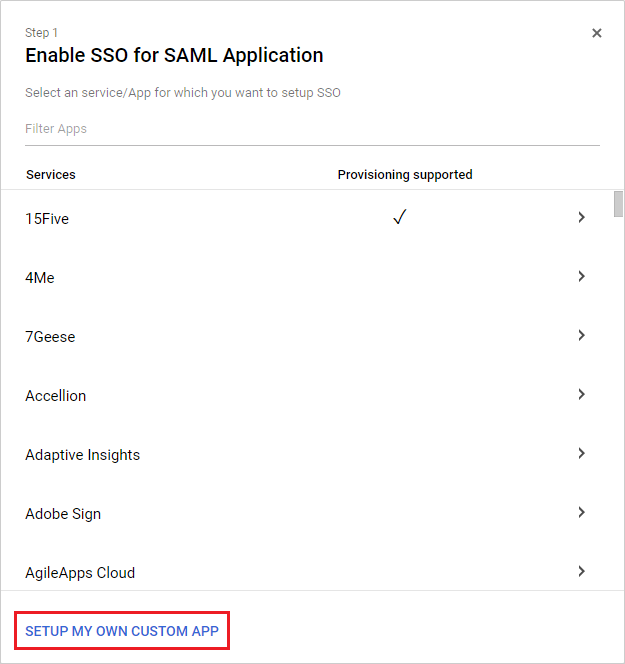Click the AgileApps Cloud arrow icon
625x664 pixels.
coord(581,571)
